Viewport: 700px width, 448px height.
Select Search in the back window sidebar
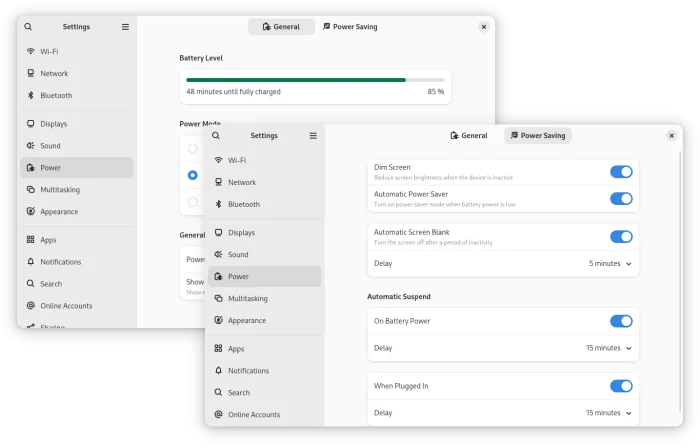(x=77, y=283)
